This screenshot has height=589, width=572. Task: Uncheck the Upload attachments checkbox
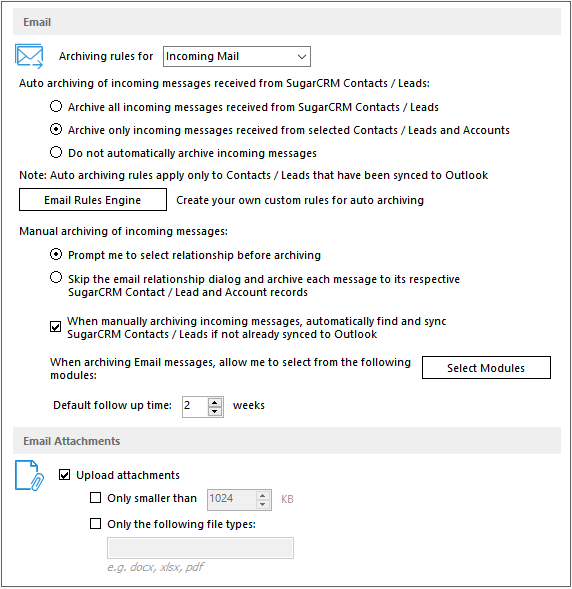point(64,475)
